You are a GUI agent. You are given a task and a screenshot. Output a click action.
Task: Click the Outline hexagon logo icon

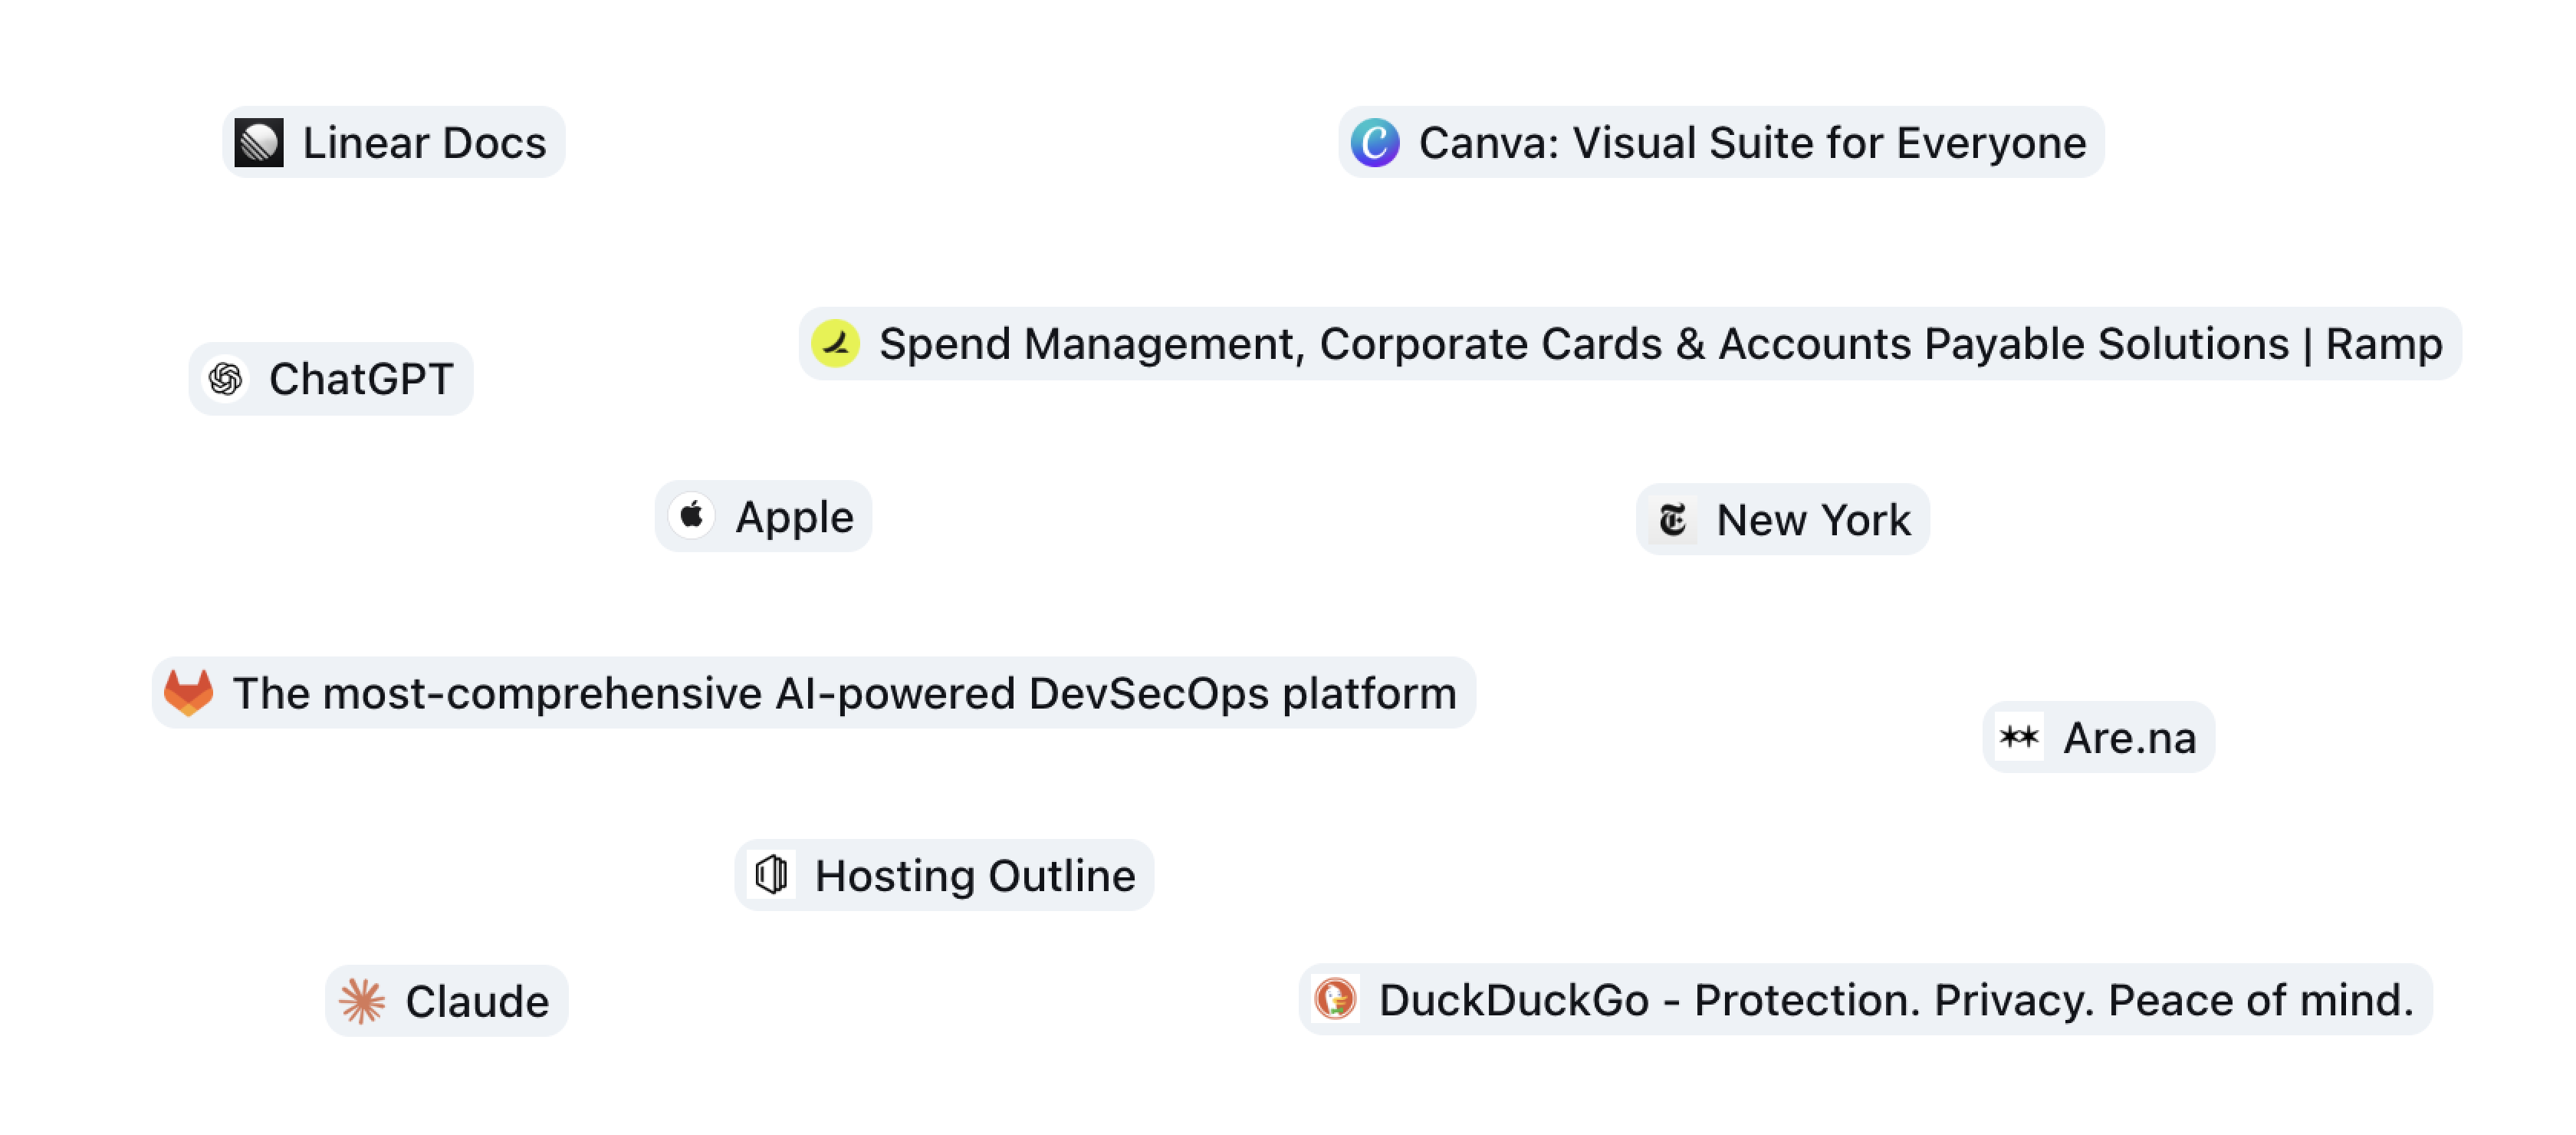[x=771, y=875]
